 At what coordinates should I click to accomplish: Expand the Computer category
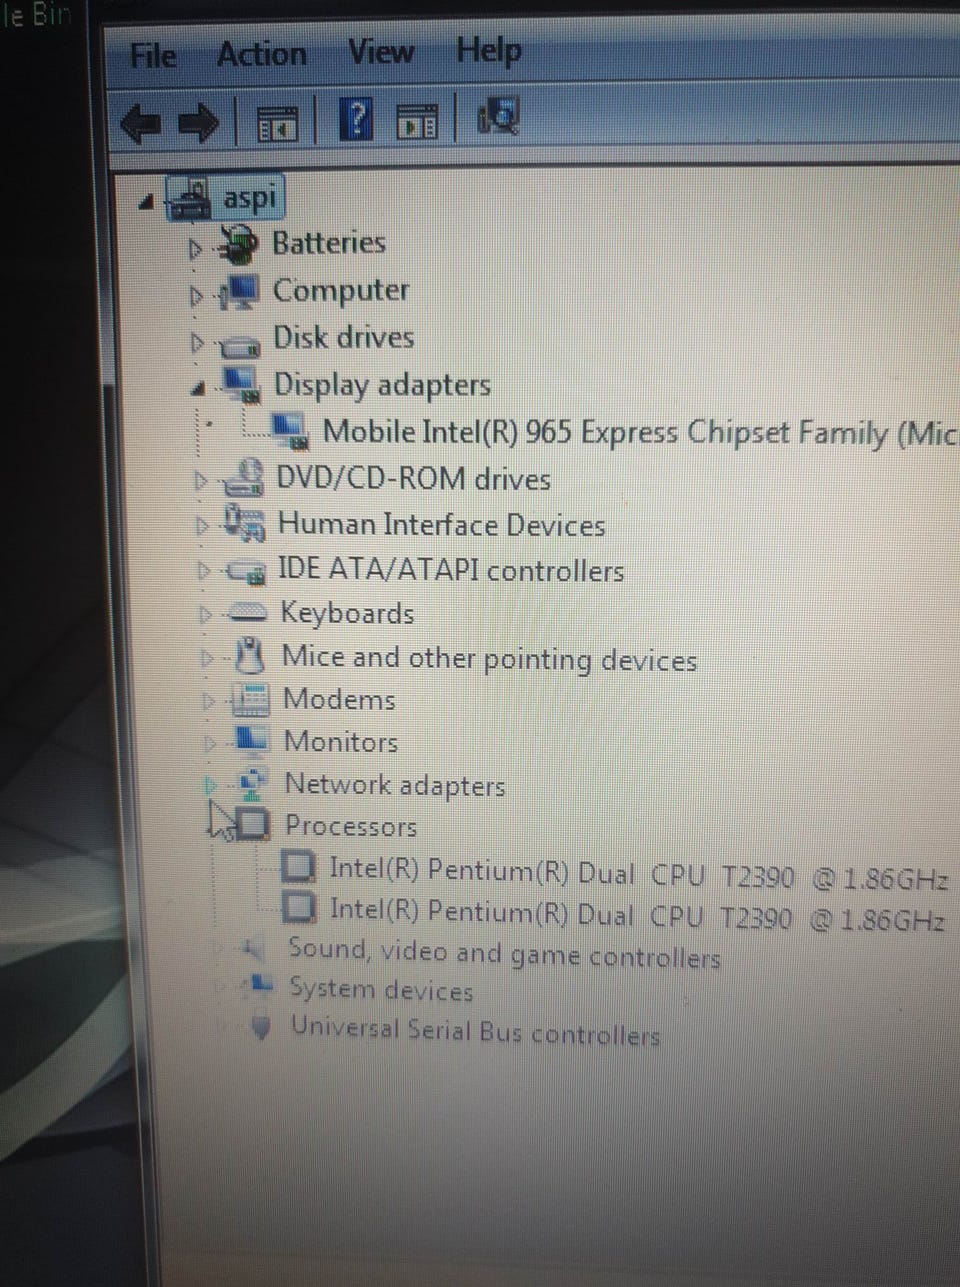[x=197, y=296]
